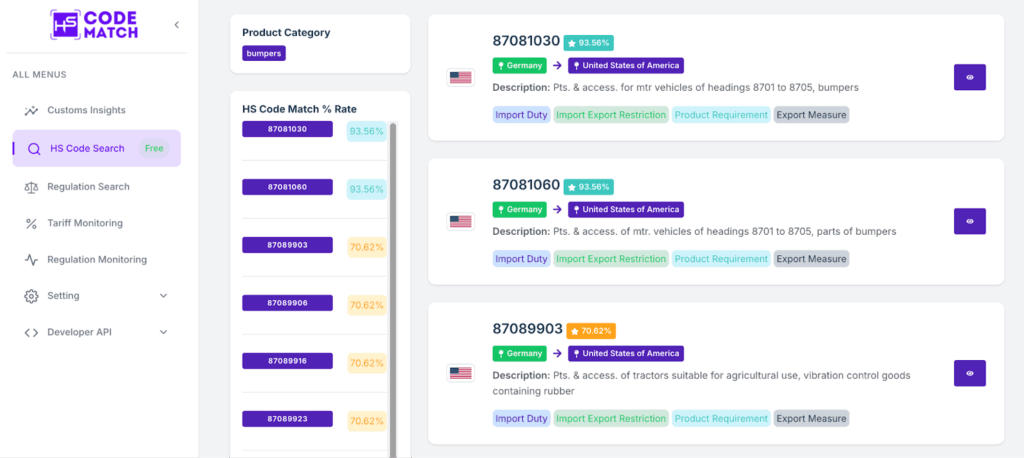The image size is (1024, 458).
Task: Open Regulation Search menu item
Action: [88, 187]
